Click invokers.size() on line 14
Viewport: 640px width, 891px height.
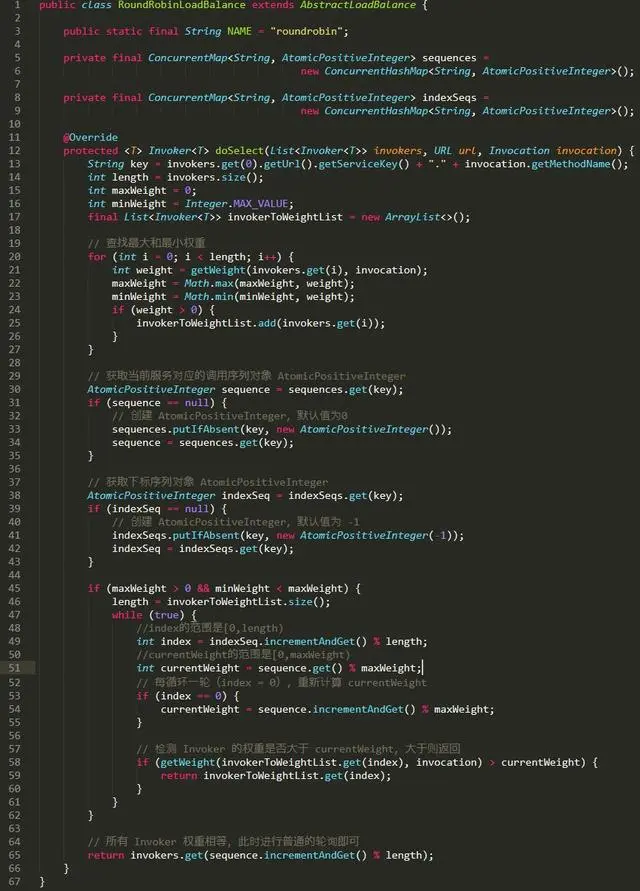pyautogui.click(x=212, y=177)
